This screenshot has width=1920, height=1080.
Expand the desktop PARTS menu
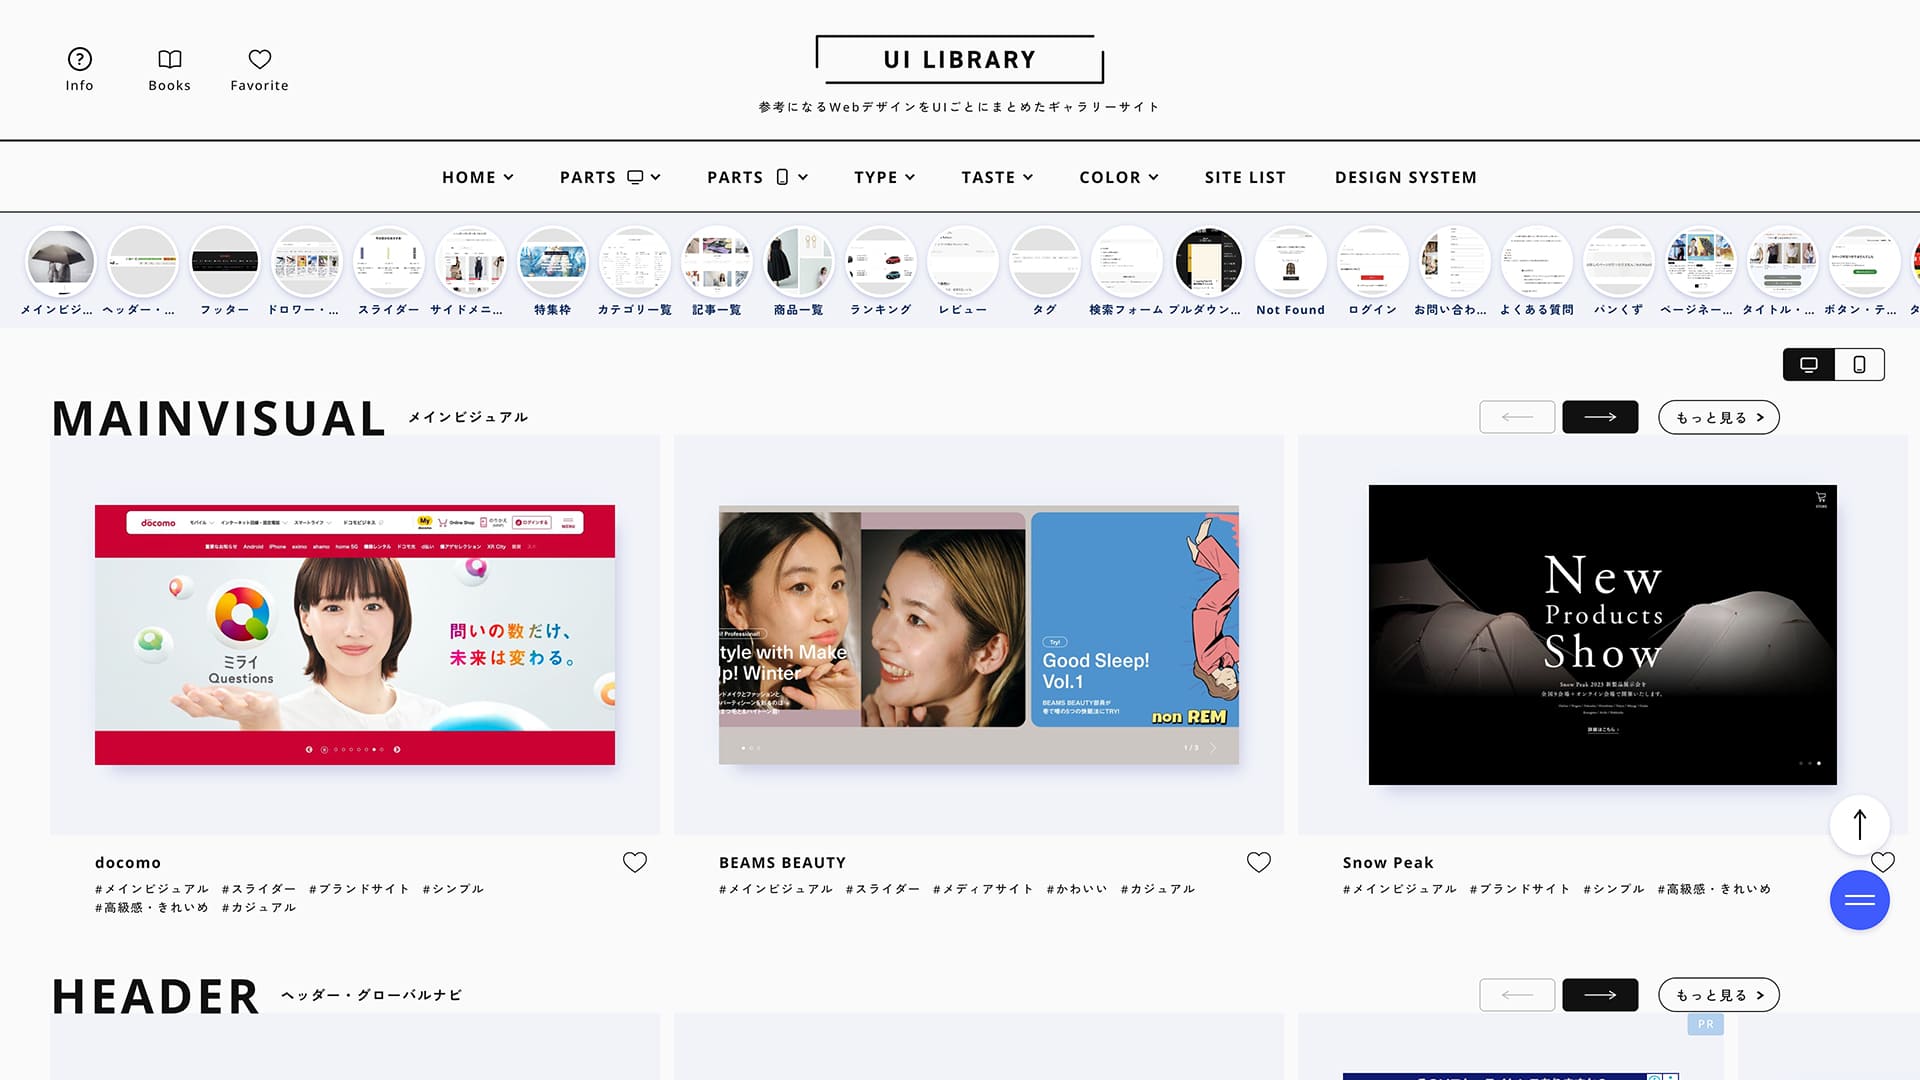click(x=610, y=177)
